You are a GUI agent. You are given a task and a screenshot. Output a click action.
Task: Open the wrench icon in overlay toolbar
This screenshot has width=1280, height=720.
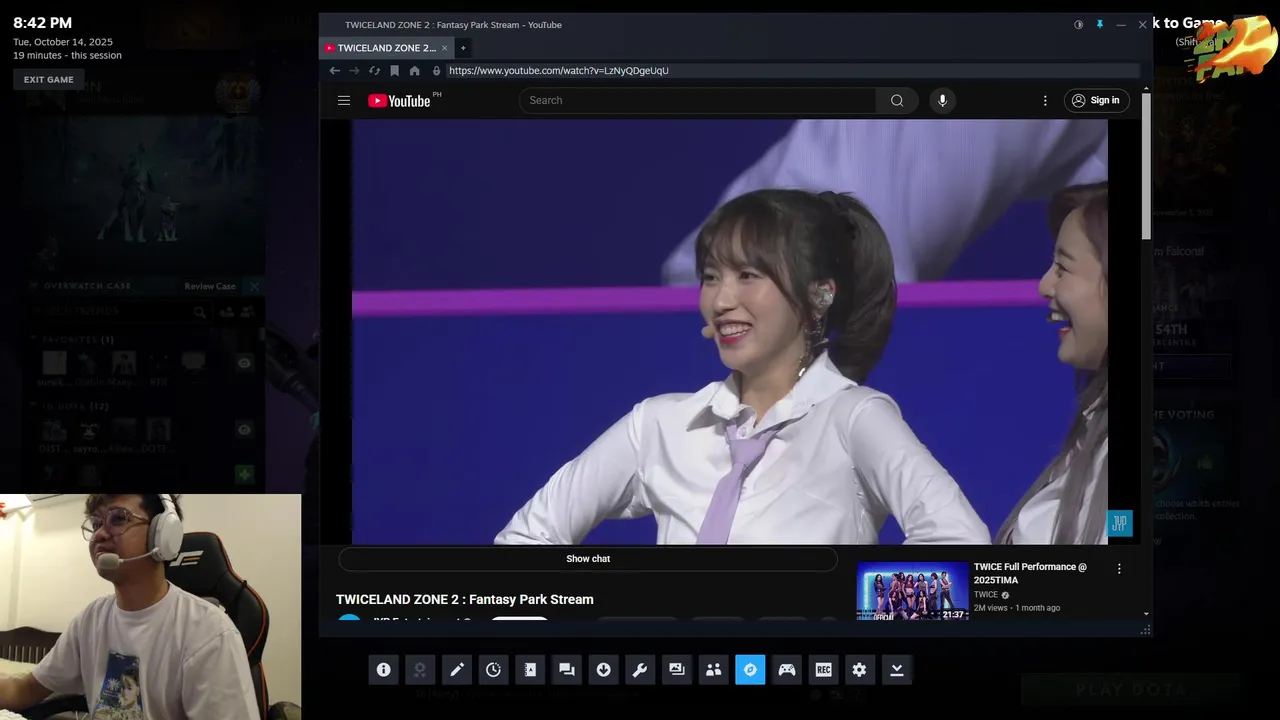[640, 670]
